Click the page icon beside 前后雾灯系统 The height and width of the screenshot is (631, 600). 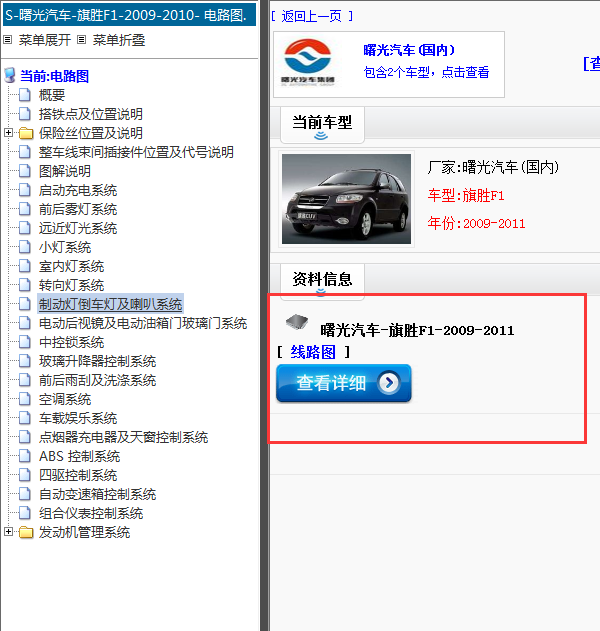point(25,209)
